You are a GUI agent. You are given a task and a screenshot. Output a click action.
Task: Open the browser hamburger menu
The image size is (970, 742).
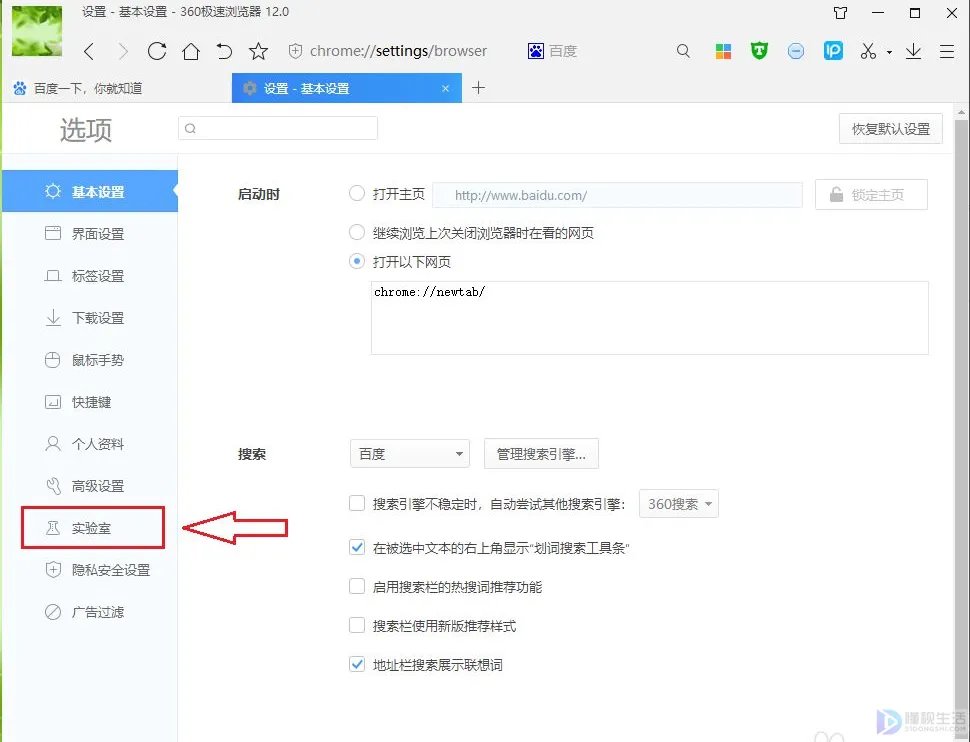click(x=946, y=51)
